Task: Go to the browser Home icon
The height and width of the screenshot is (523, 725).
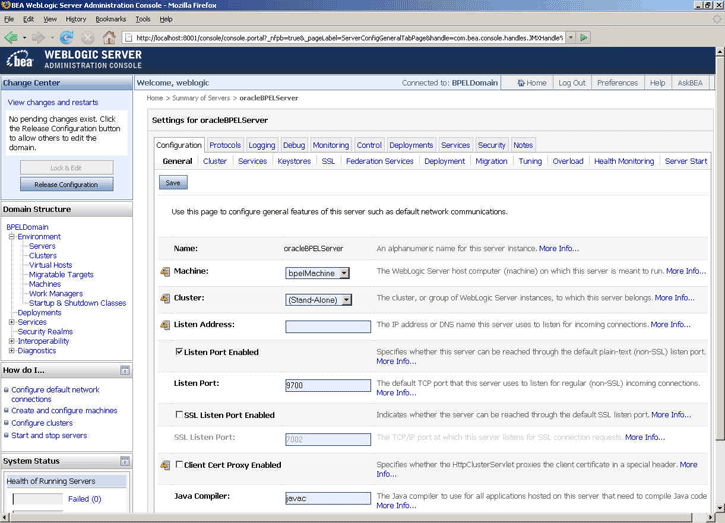Action: pos(109,37)
